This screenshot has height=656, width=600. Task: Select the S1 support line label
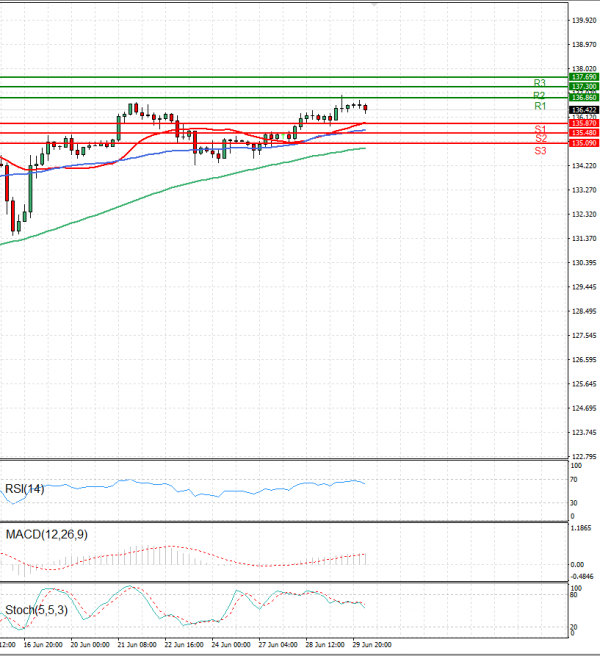point(539,130)
